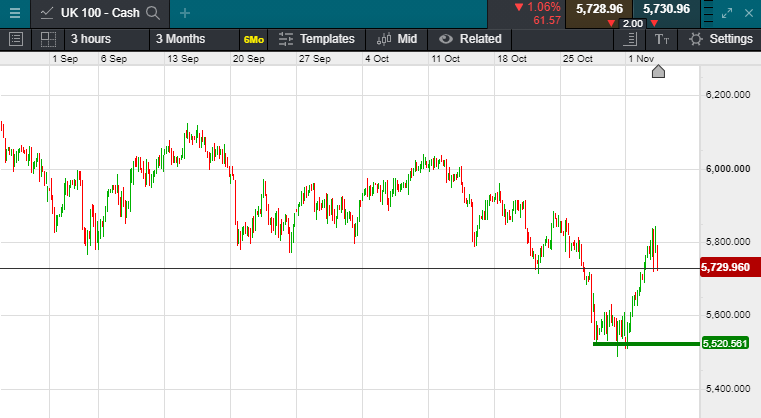Toggle the Related instruments eye view
Image resolution: width=761 pixels, height=418 pixels.
pyautogui.click(x=446, y=39)
